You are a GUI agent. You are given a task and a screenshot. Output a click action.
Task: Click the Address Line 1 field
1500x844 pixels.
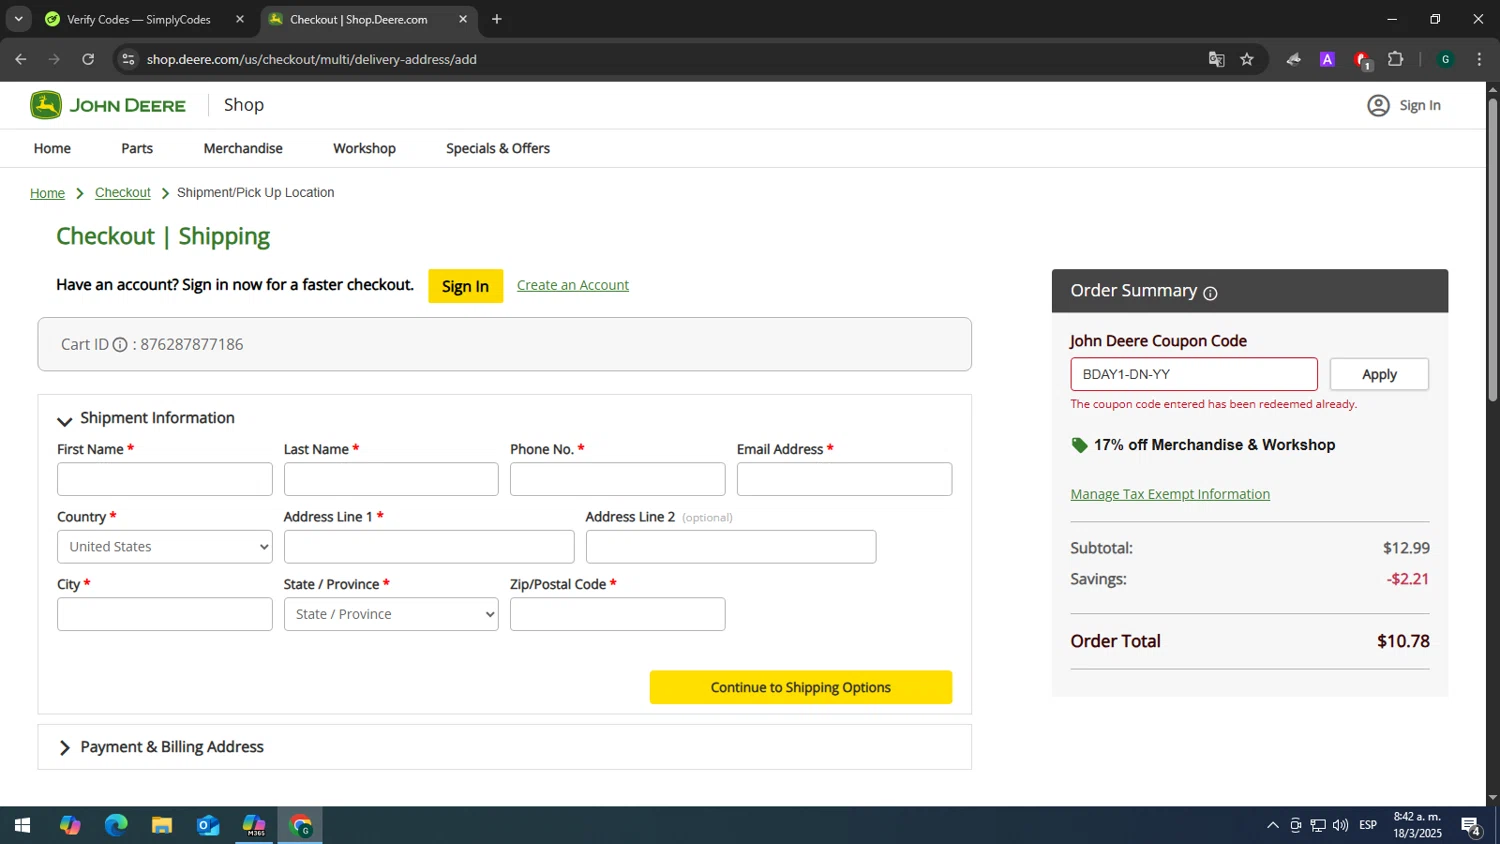(429, 547)
